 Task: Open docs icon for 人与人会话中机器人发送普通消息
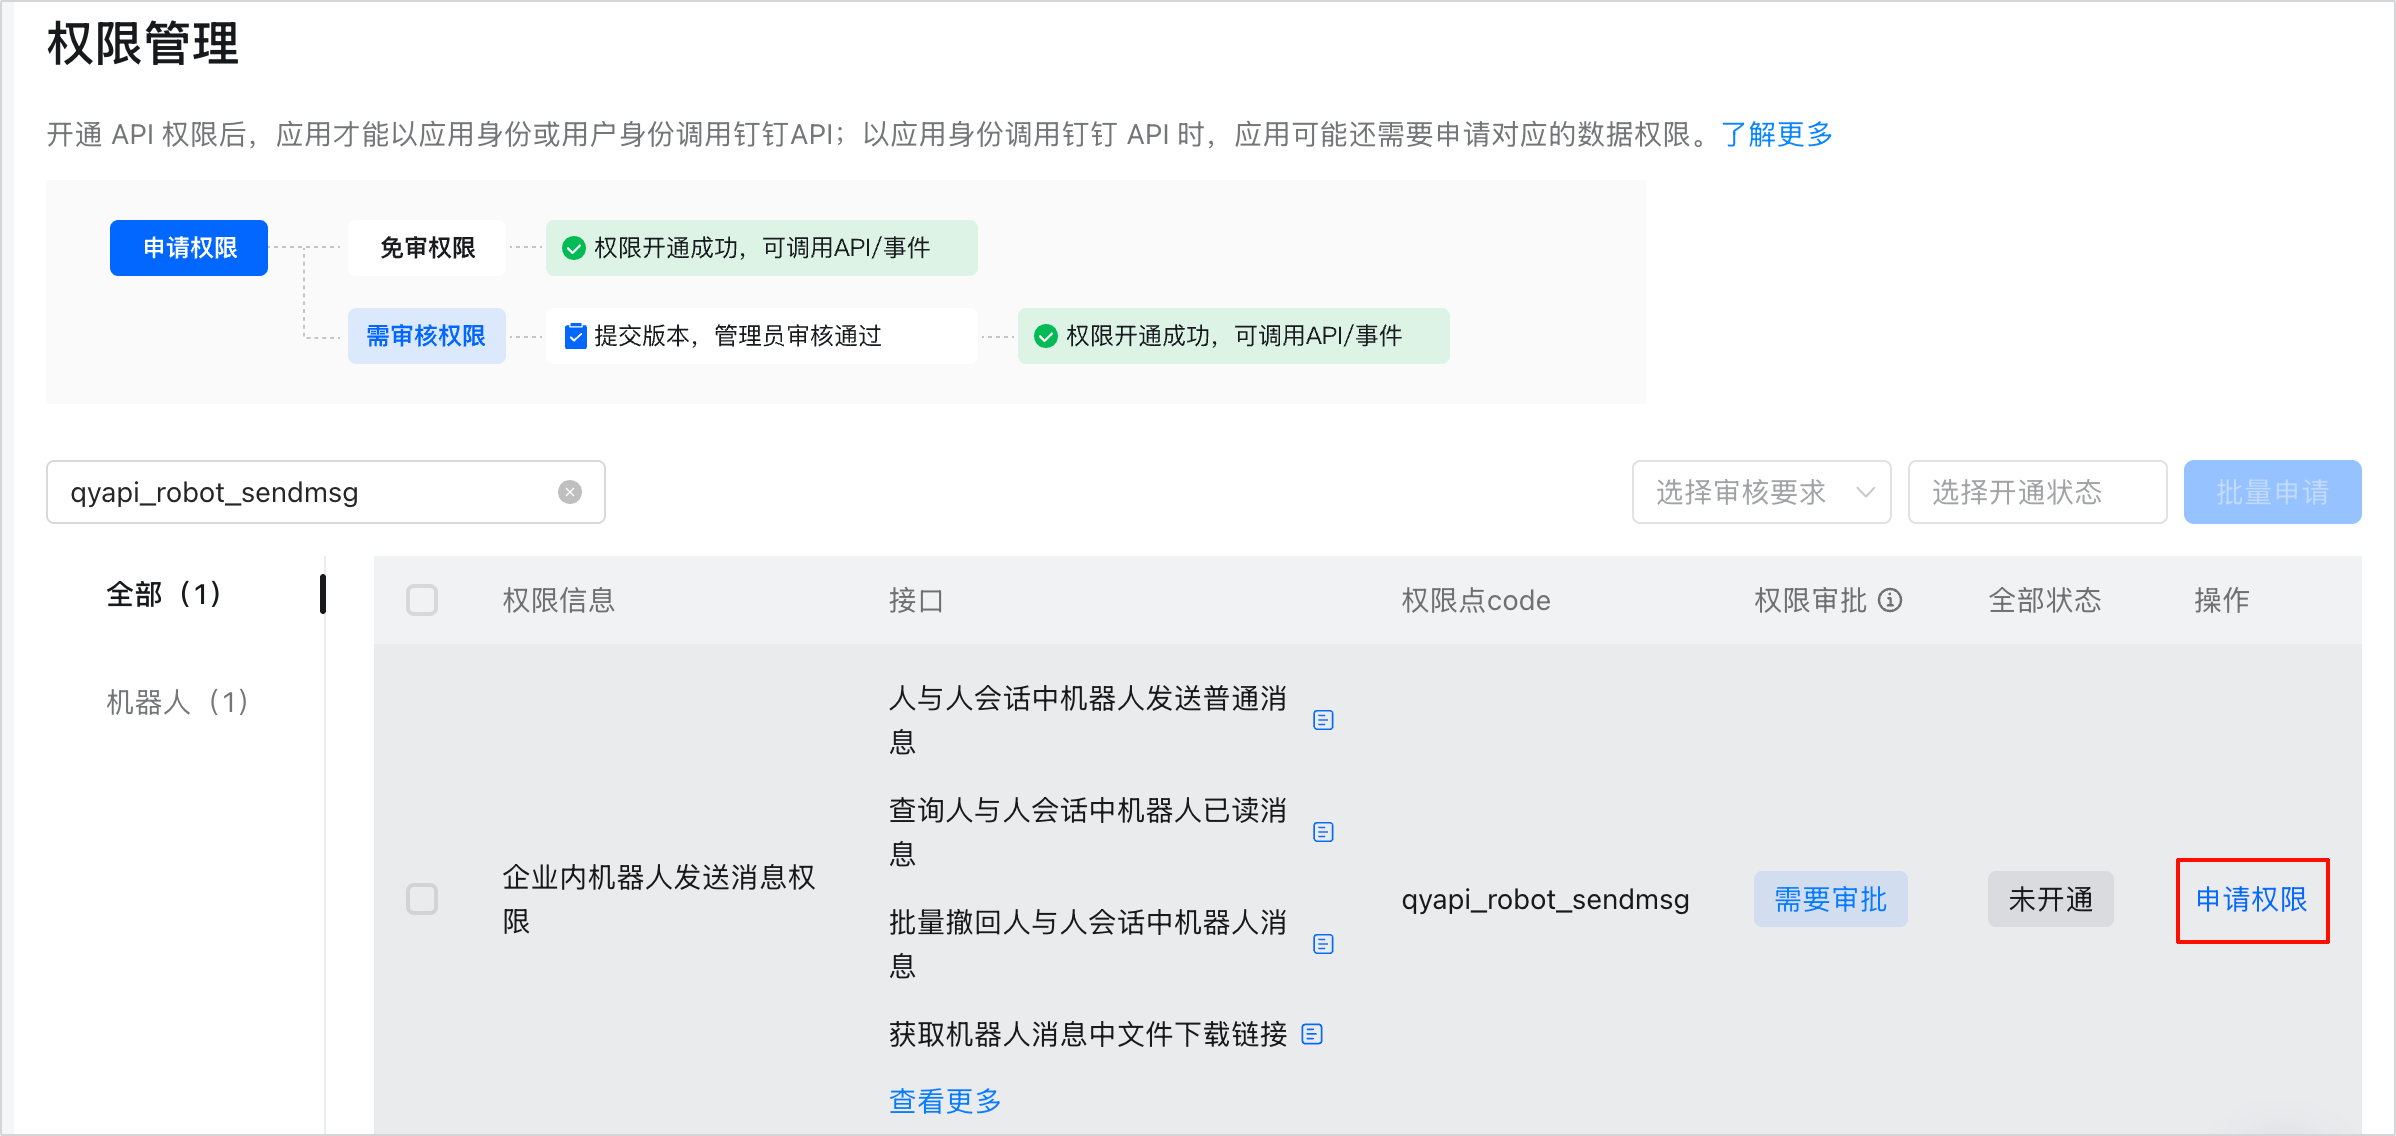tap(1323, 718)
